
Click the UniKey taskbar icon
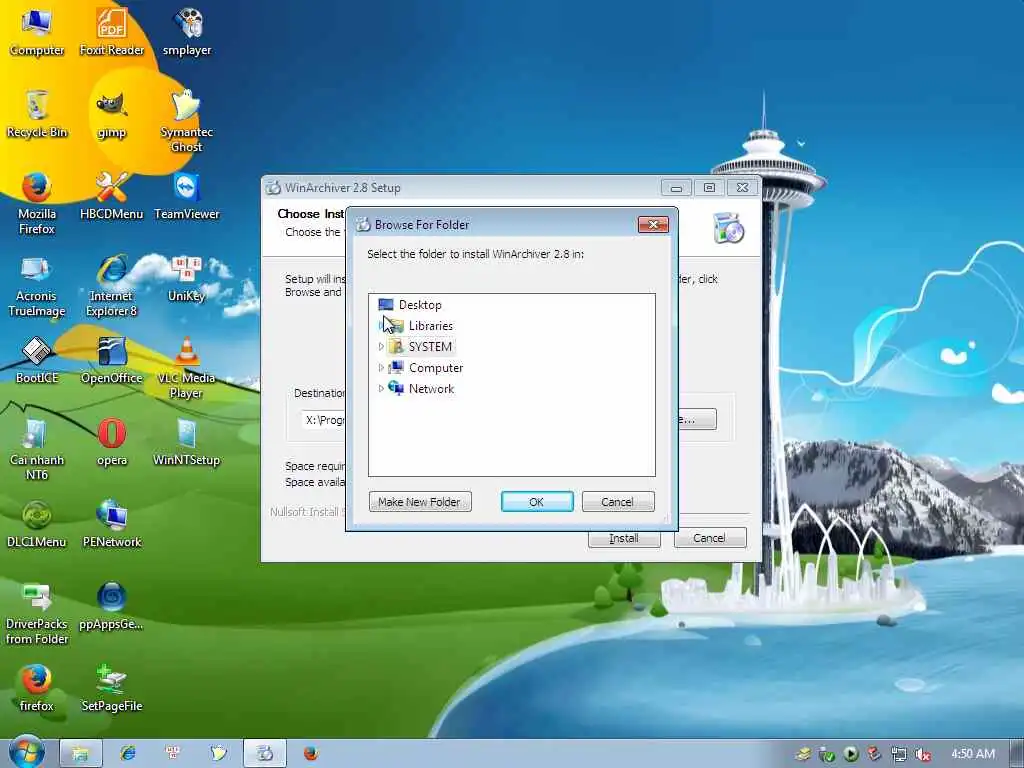[x=173, y=753]
